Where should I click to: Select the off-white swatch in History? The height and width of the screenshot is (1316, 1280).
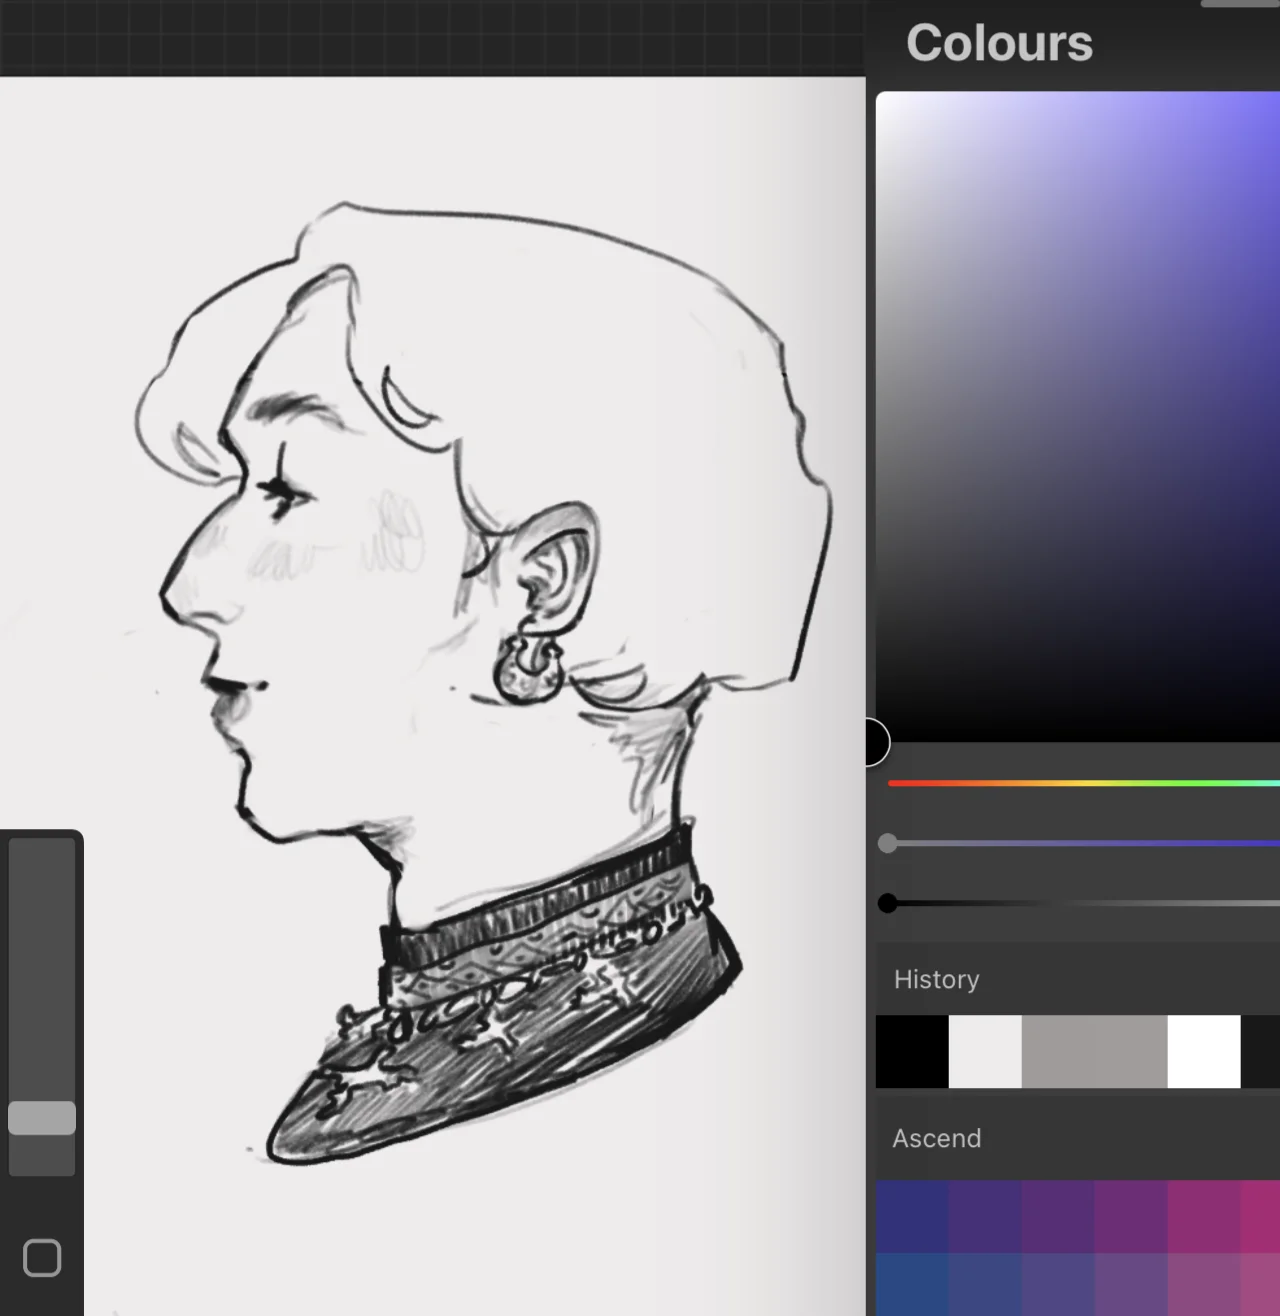(x=985, y=1052)
